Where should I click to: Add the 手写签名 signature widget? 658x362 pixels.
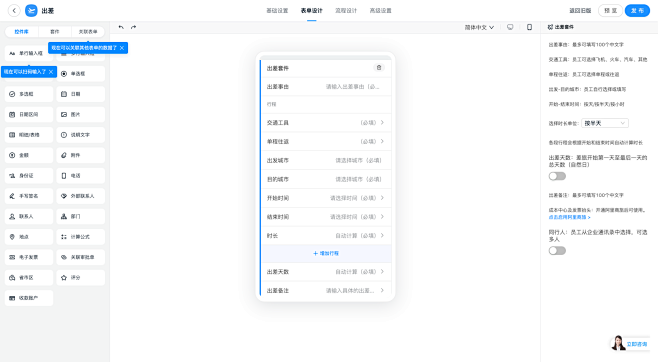pos(29,196)
